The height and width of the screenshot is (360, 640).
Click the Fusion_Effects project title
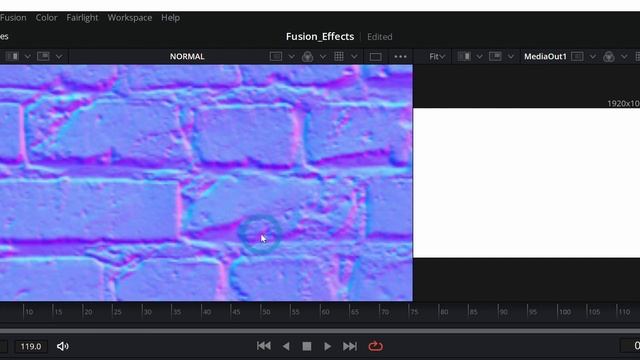click(x=320, y=36)
